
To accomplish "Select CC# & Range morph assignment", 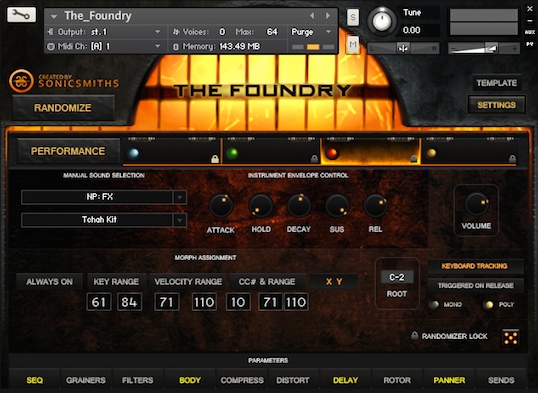I will click(267, 282).
